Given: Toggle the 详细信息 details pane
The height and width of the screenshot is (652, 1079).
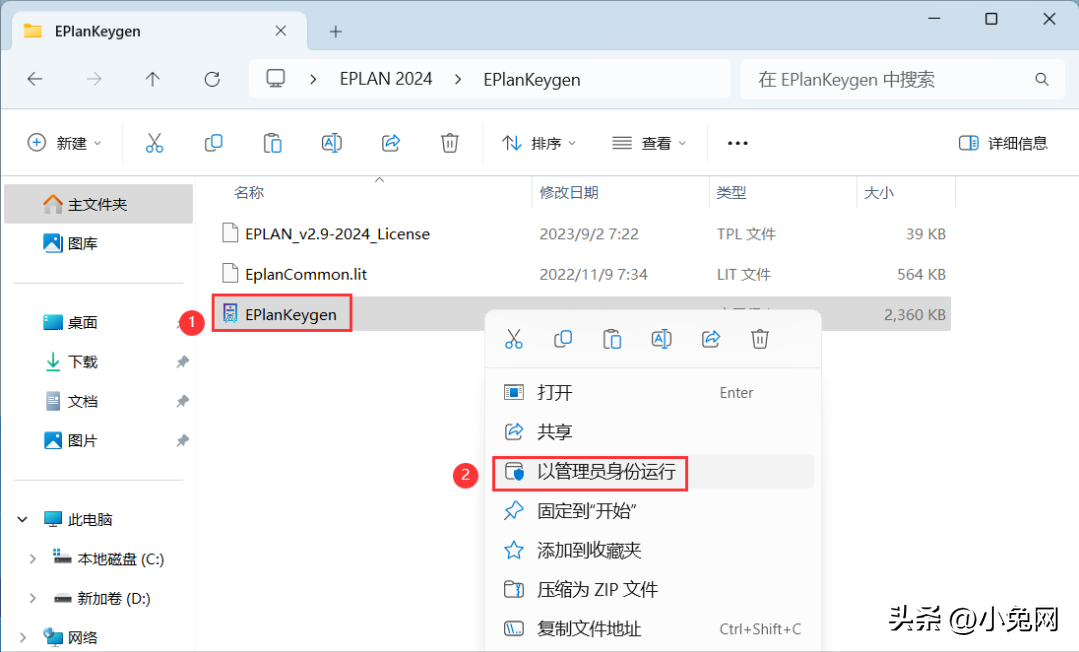Looking at the screenshot, I should pos(1002,143).
